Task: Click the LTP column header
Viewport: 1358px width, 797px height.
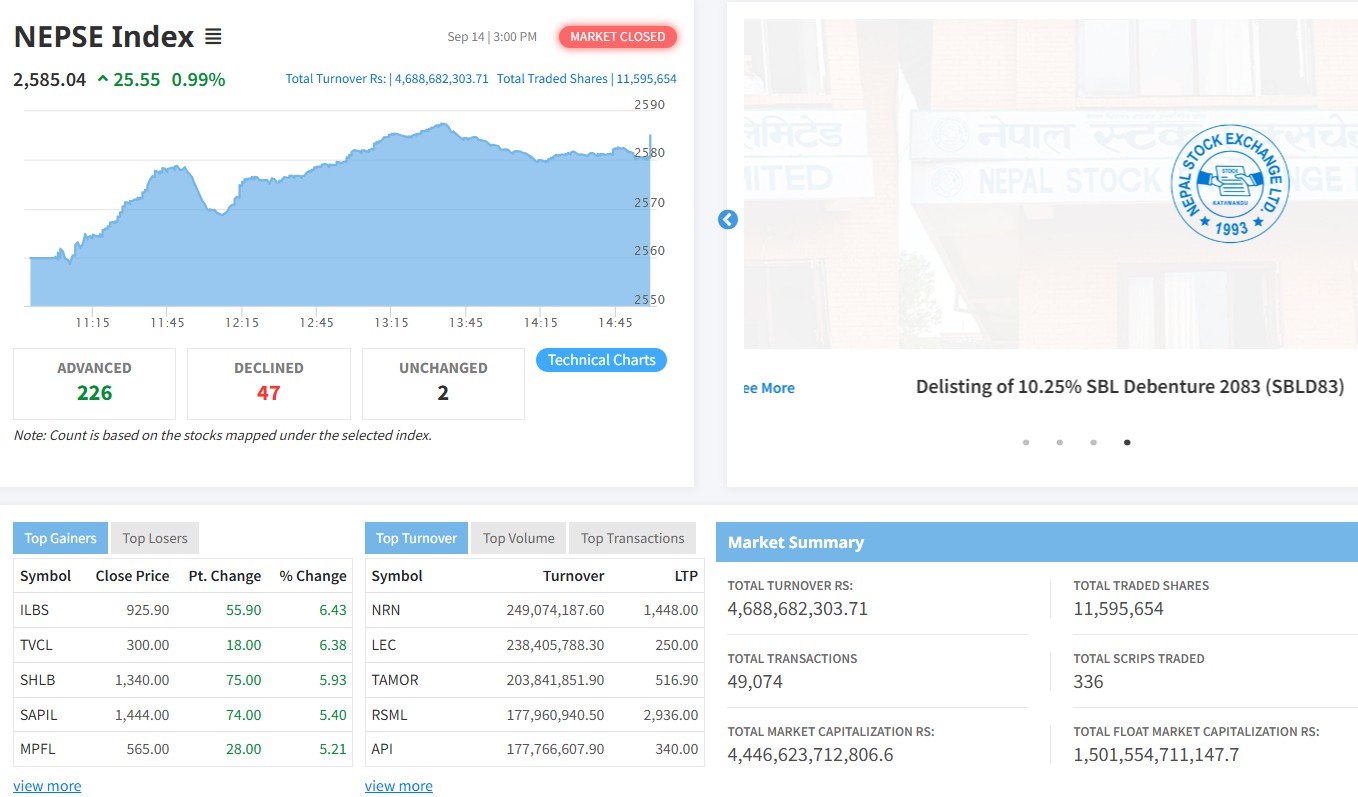Action: 685,576
